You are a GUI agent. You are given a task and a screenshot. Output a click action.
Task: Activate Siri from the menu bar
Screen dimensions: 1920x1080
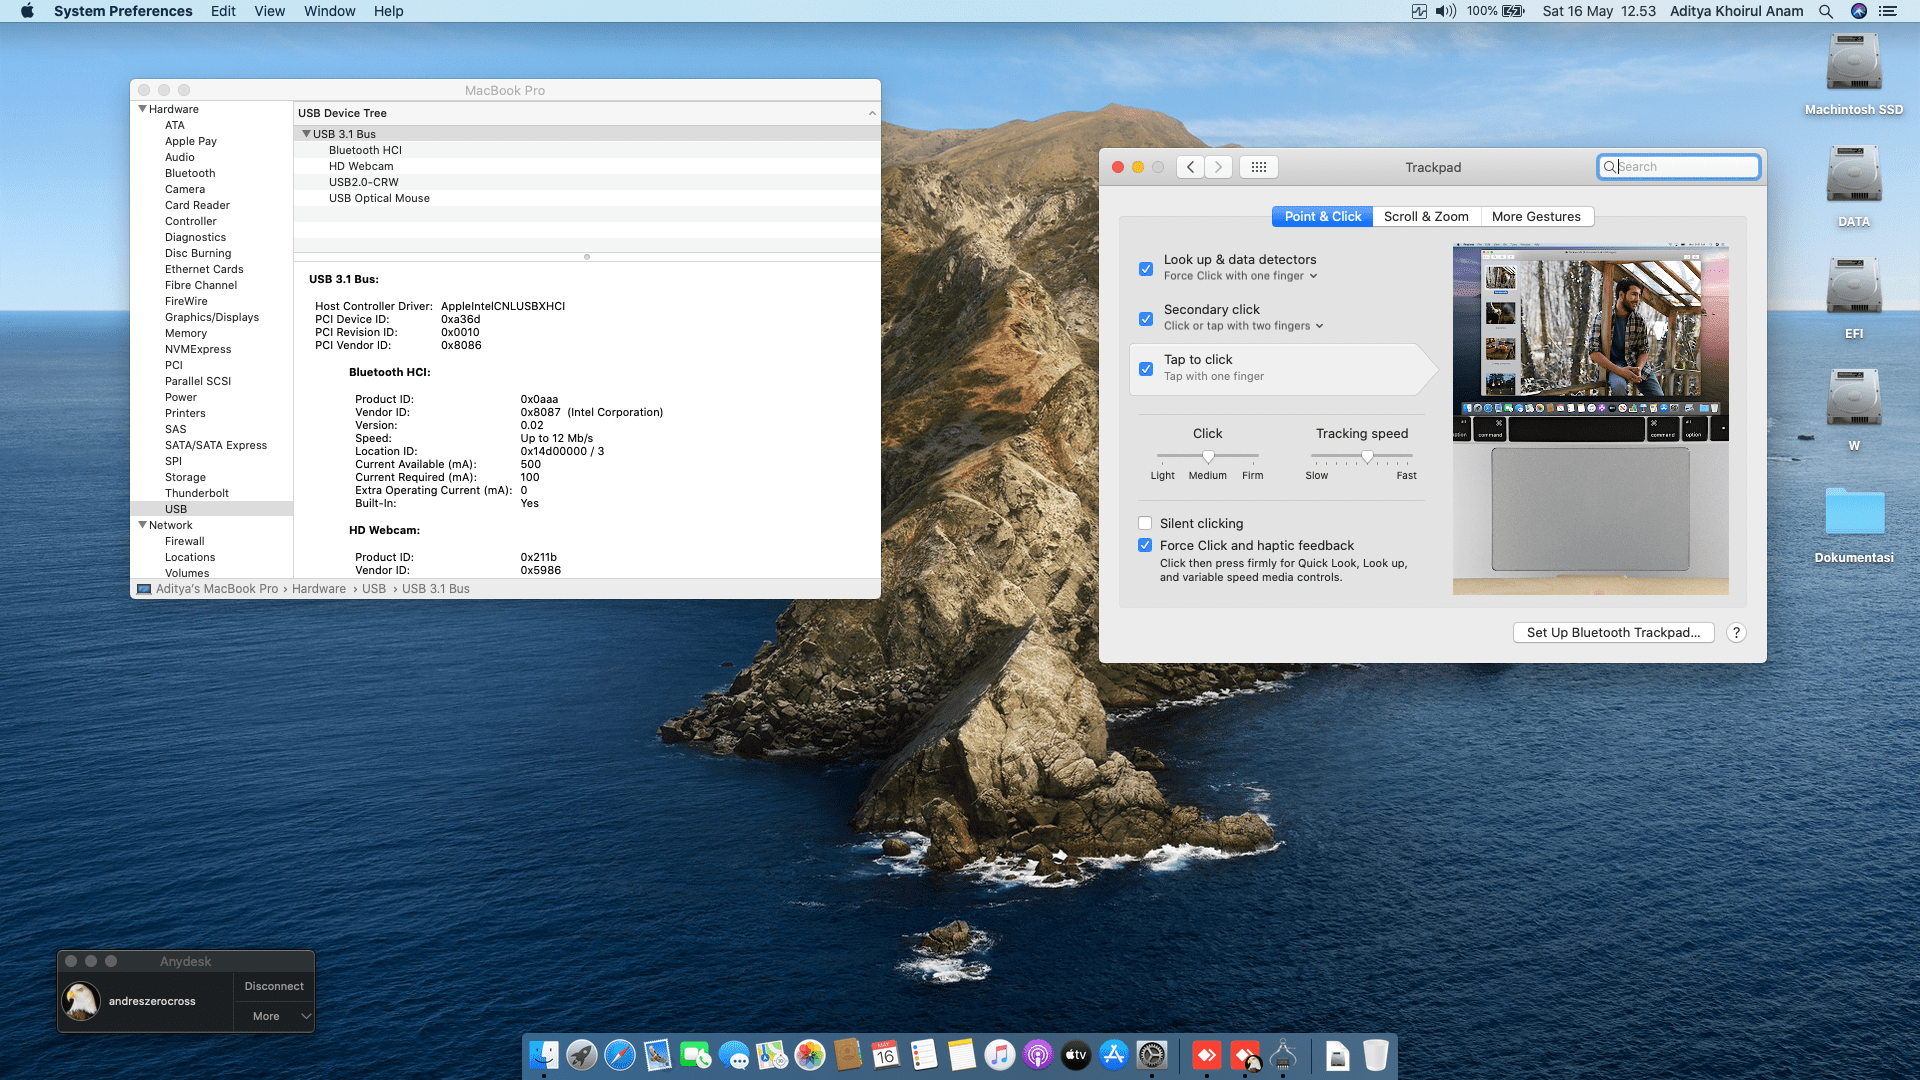1859,11
